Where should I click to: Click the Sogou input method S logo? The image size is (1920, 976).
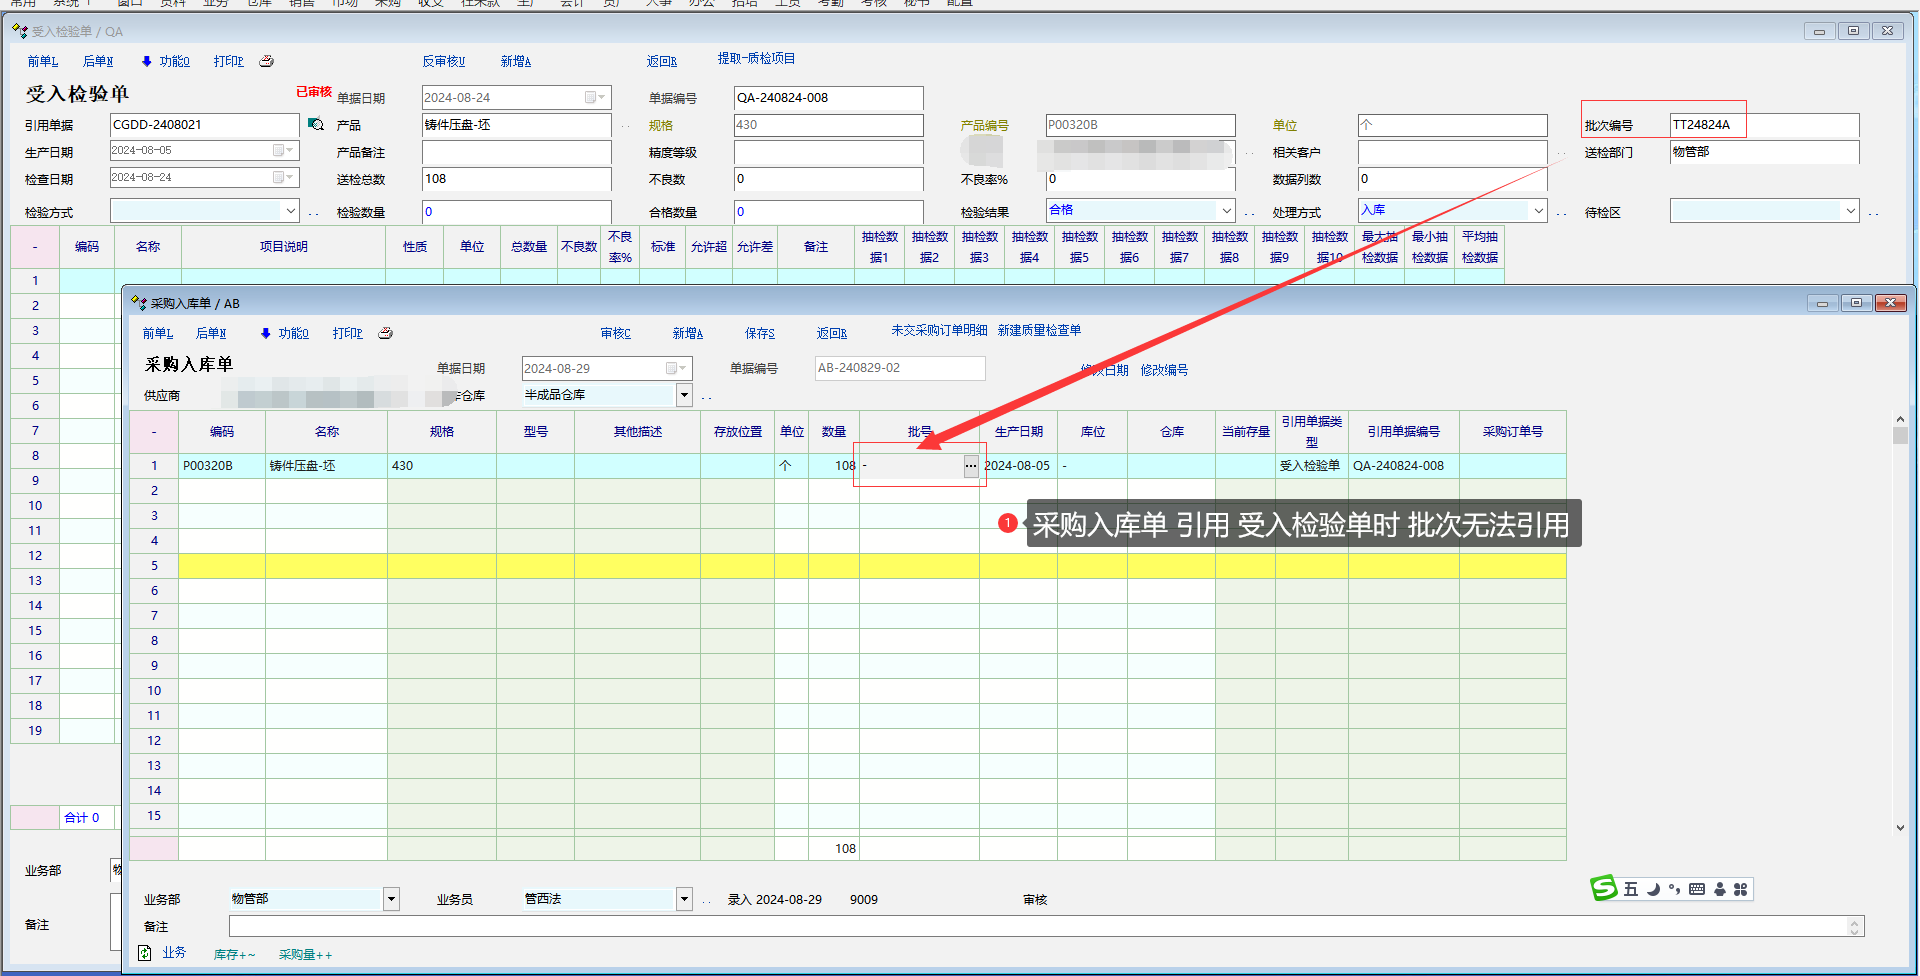[x=1603, y=888]
